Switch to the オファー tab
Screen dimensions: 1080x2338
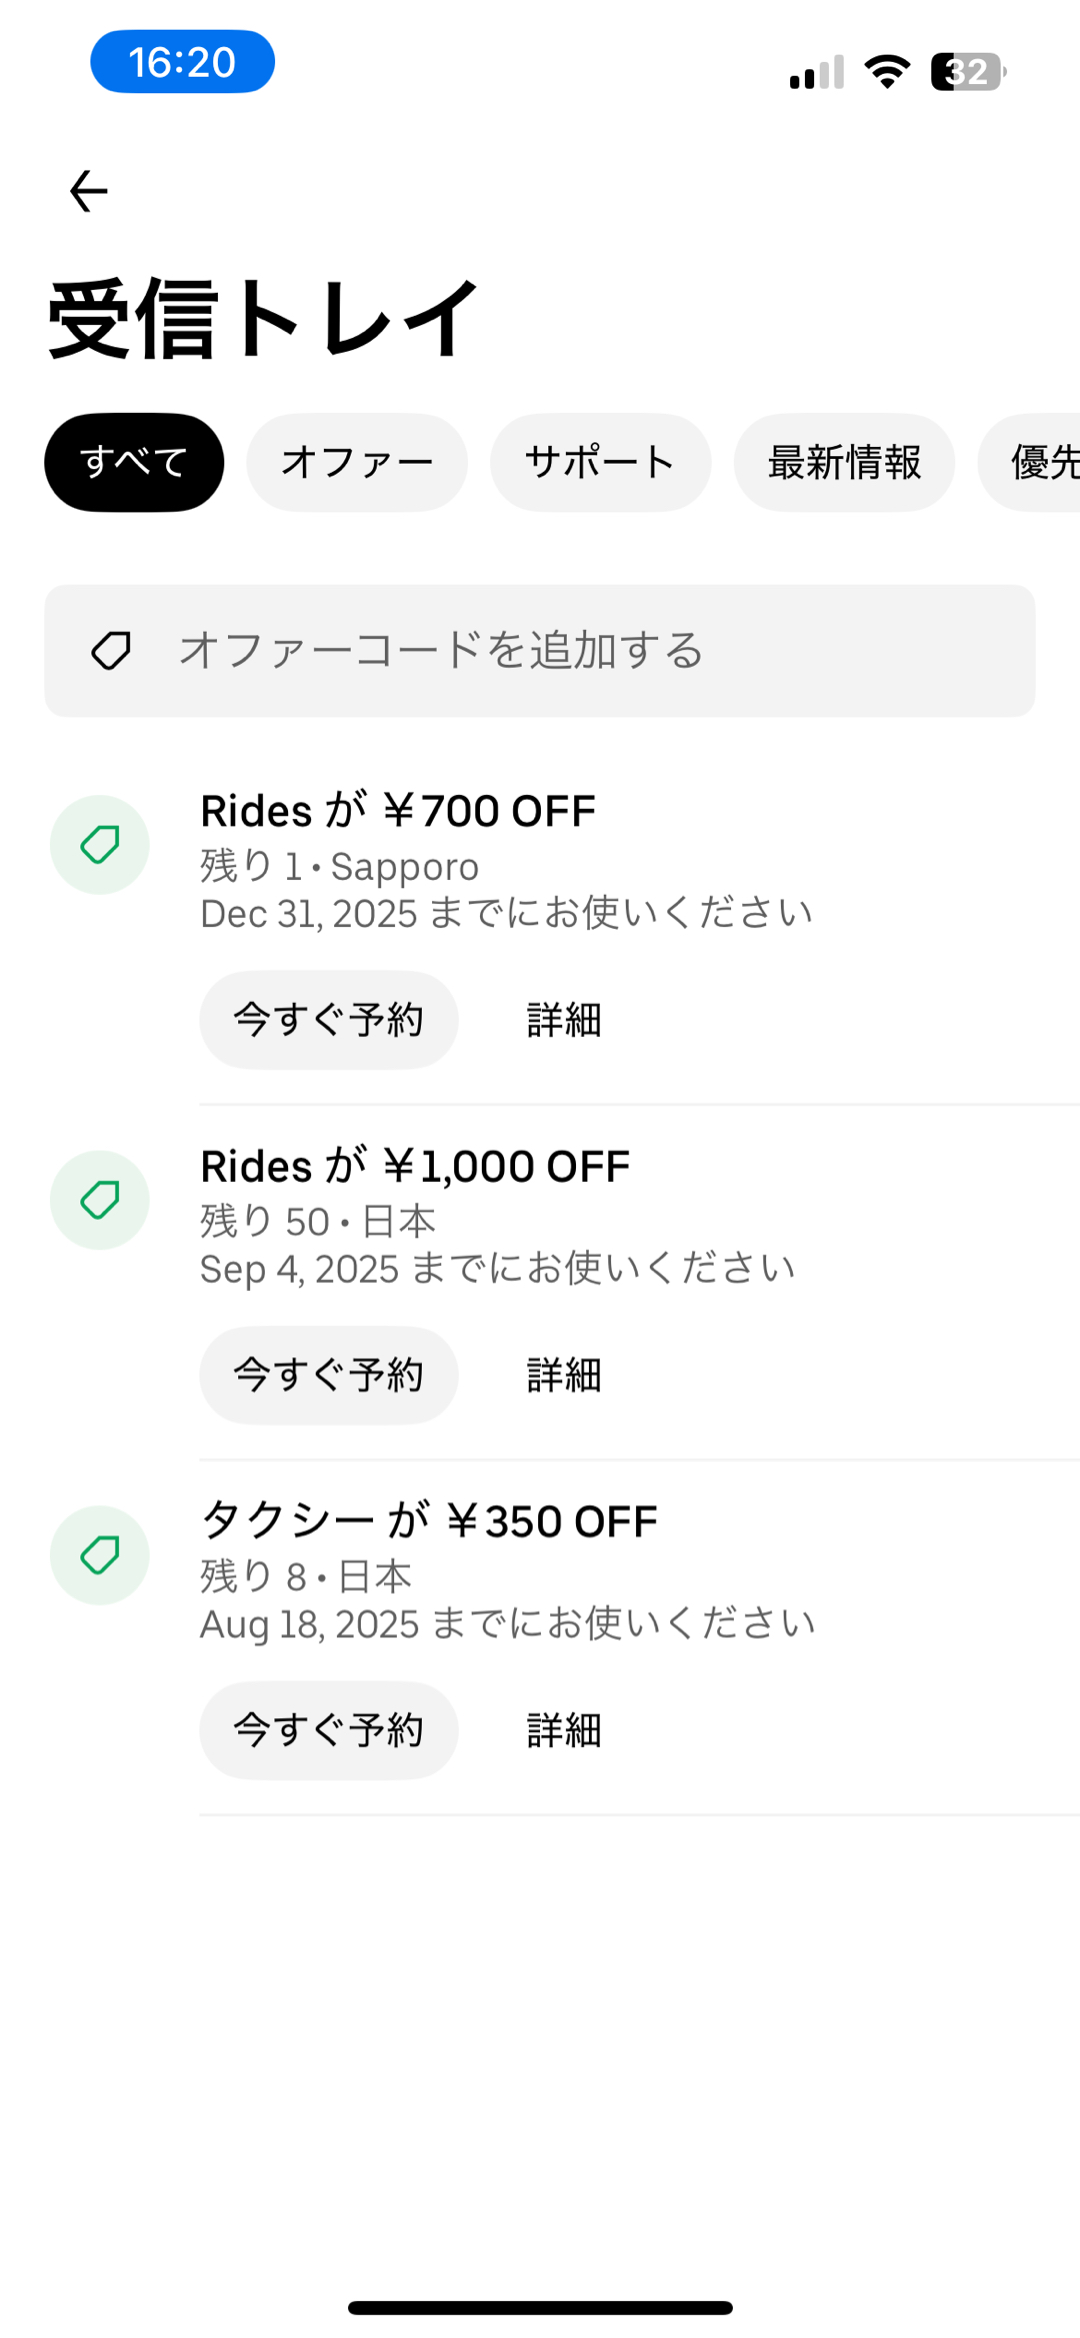click(357, 462)
